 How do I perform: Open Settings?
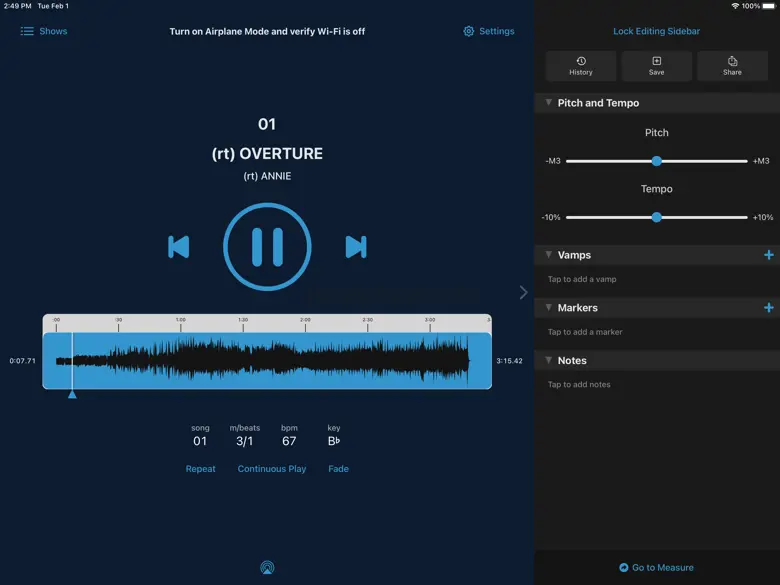pos(488,31)
